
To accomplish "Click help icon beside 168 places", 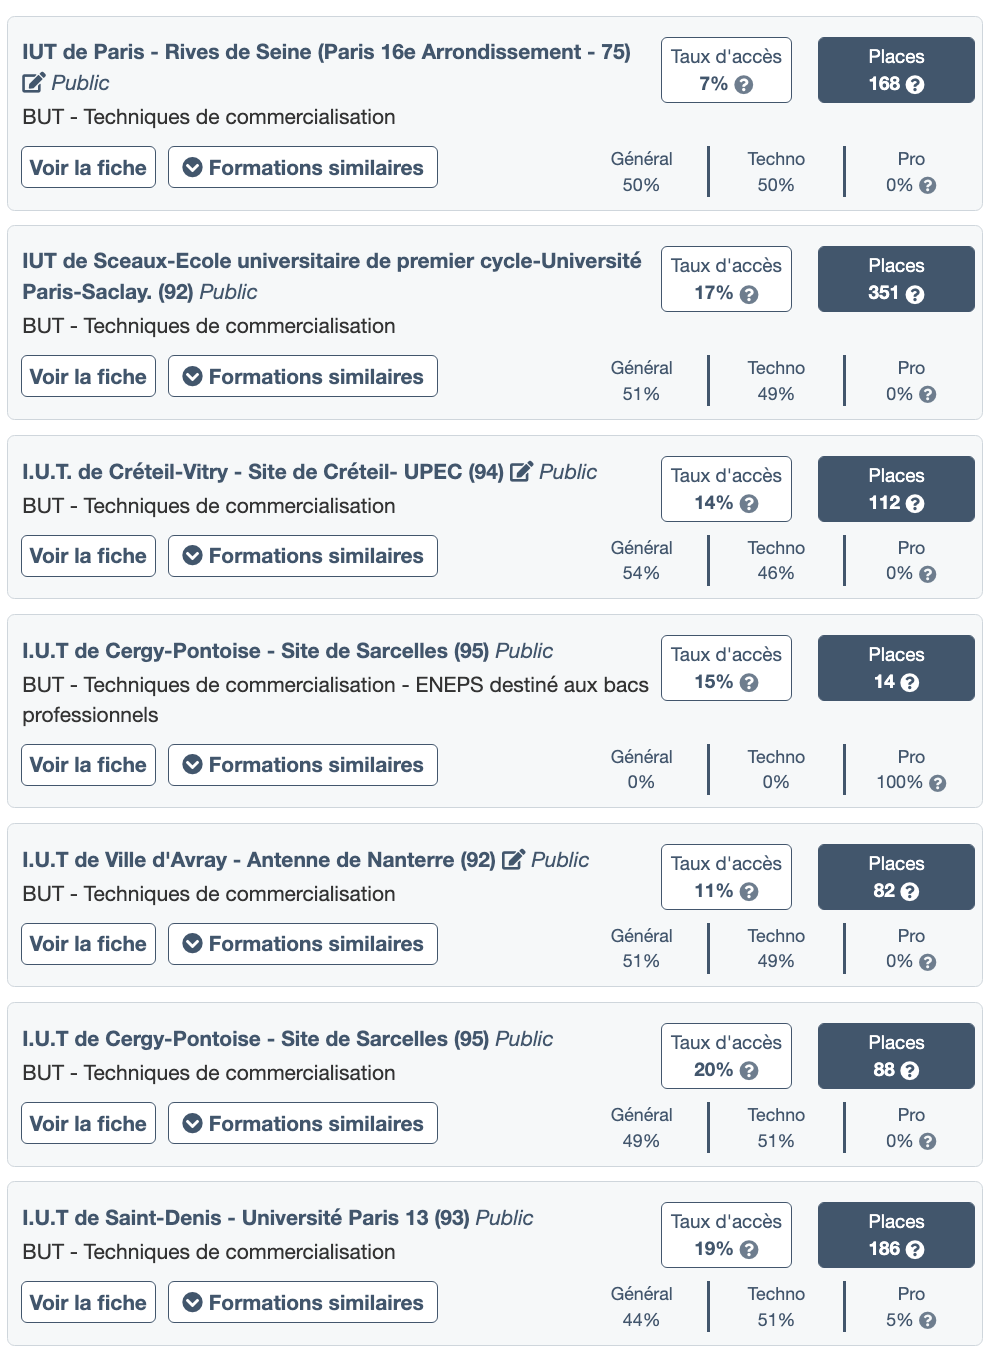I will (914, 85).
